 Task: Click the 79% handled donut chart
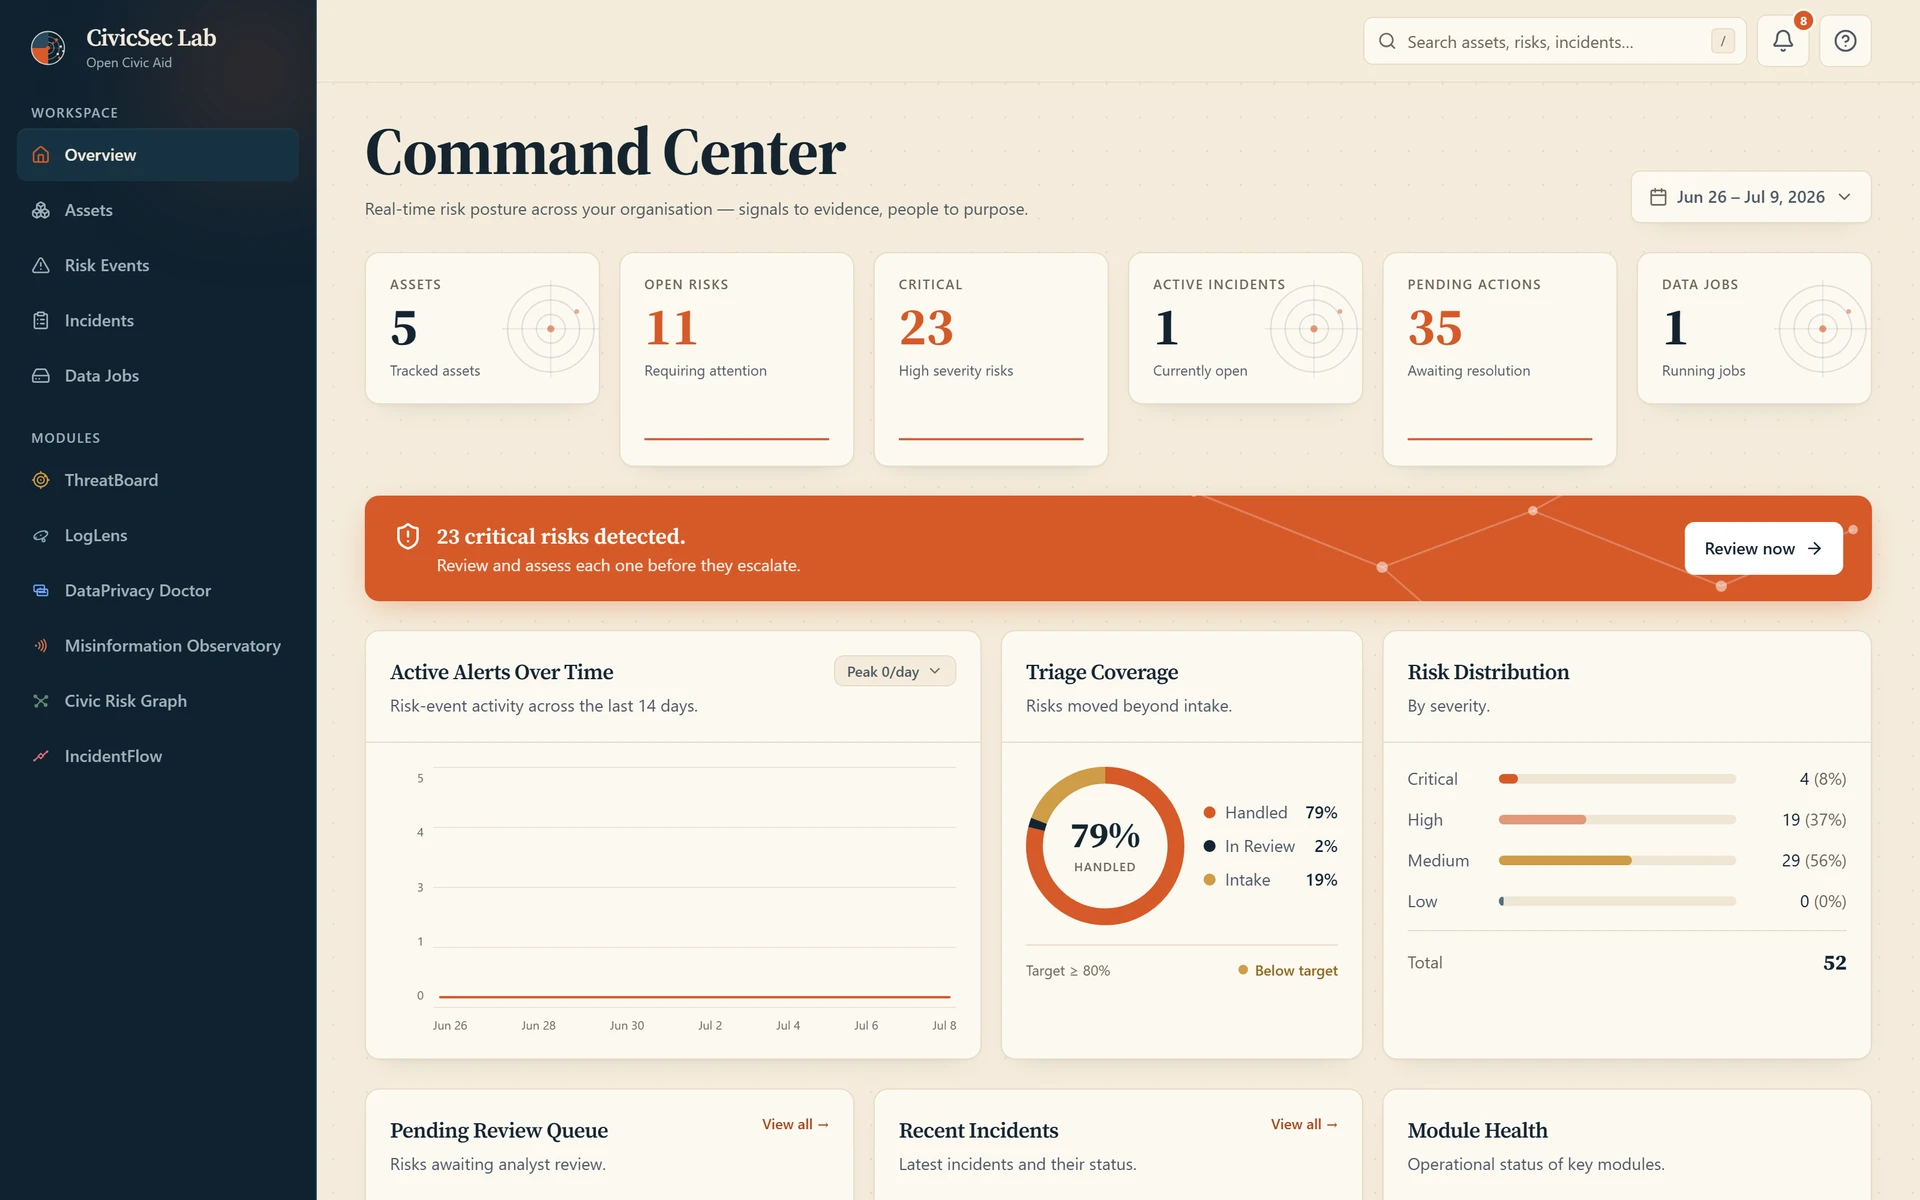point(1105,846)
